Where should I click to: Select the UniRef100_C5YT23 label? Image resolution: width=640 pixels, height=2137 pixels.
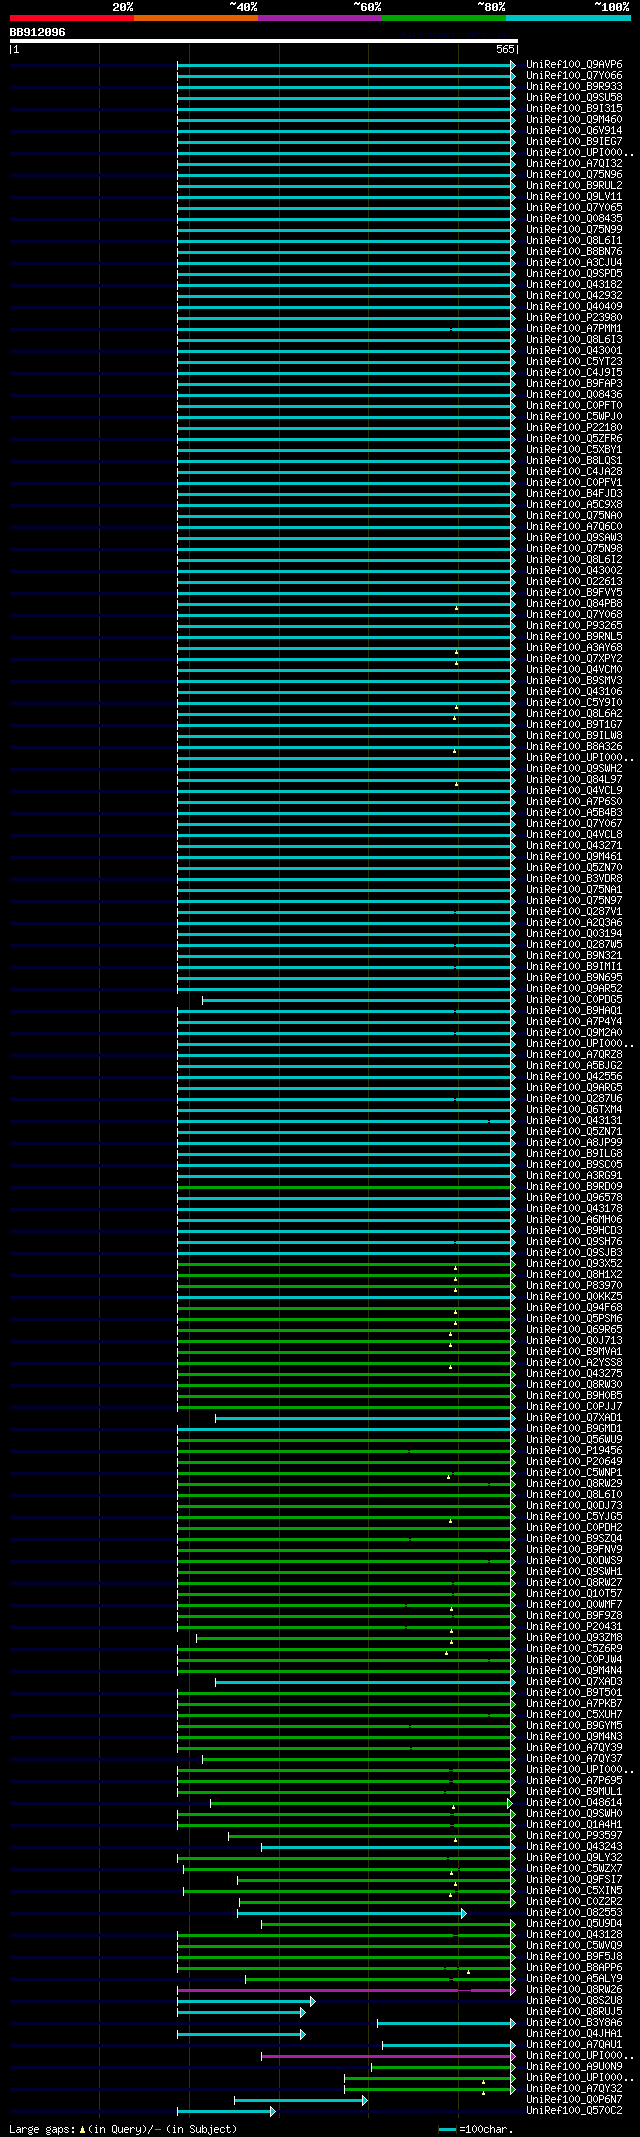574,361
